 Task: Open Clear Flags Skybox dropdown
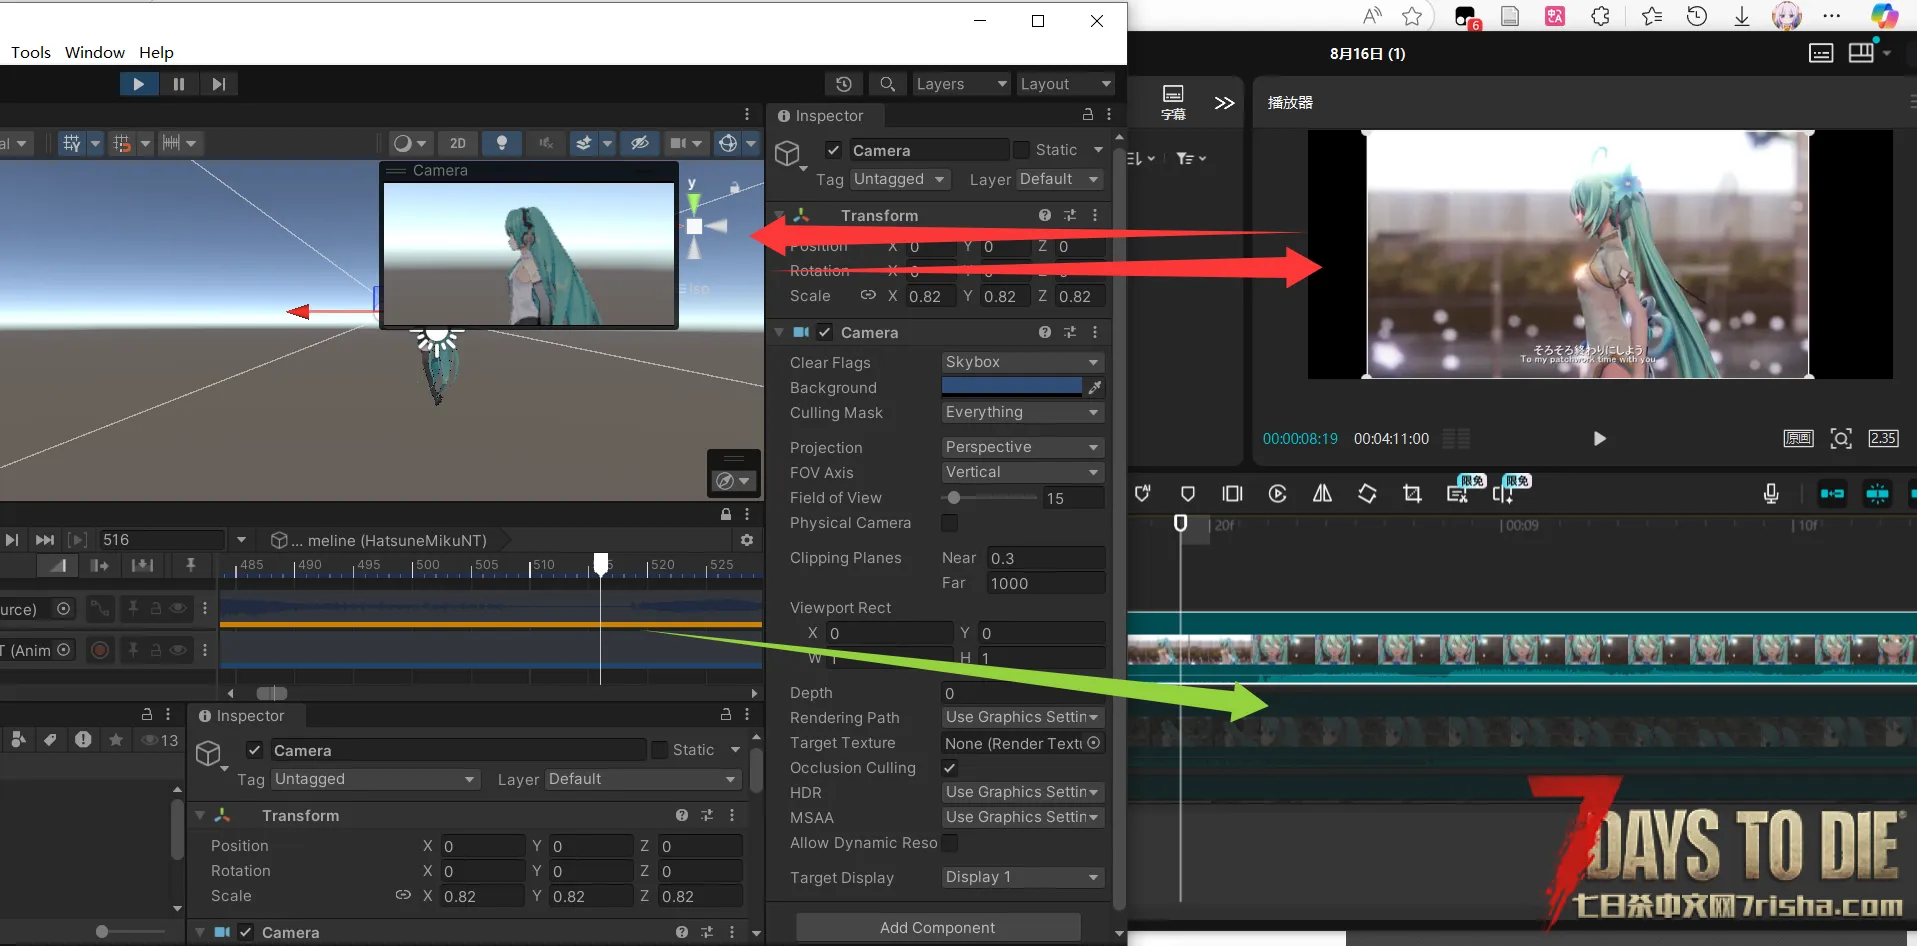[x=1022, y=362]
